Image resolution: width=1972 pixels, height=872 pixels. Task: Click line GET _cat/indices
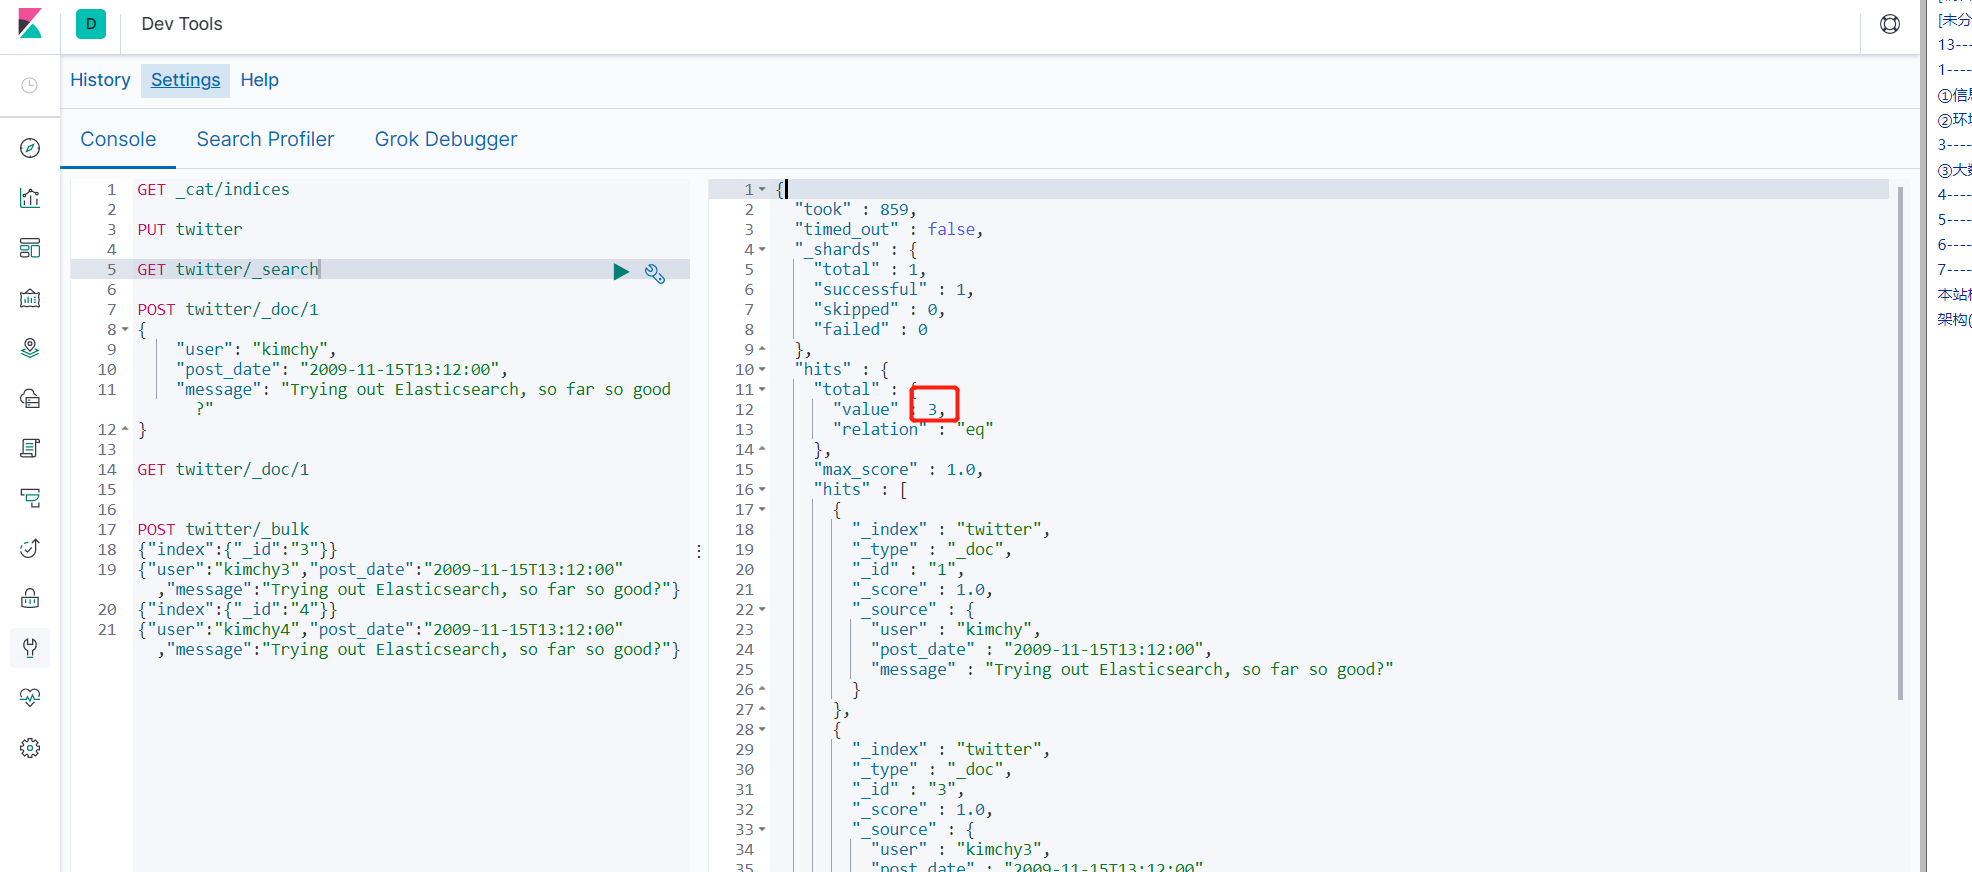pyautogui.click(x=213, y=189)
